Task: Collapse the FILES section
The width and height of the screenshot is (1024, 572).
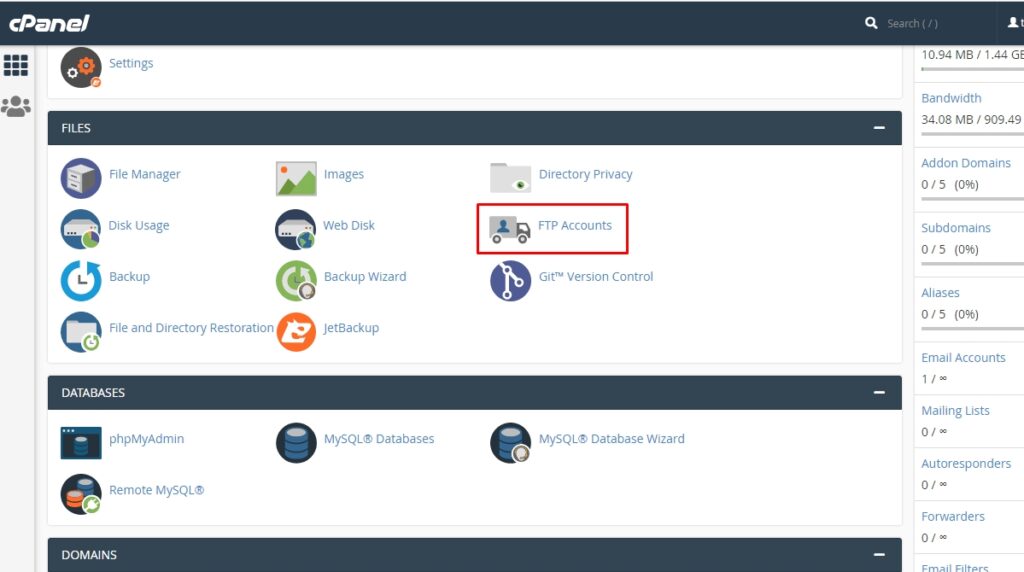Action: (x=879, y=128)
